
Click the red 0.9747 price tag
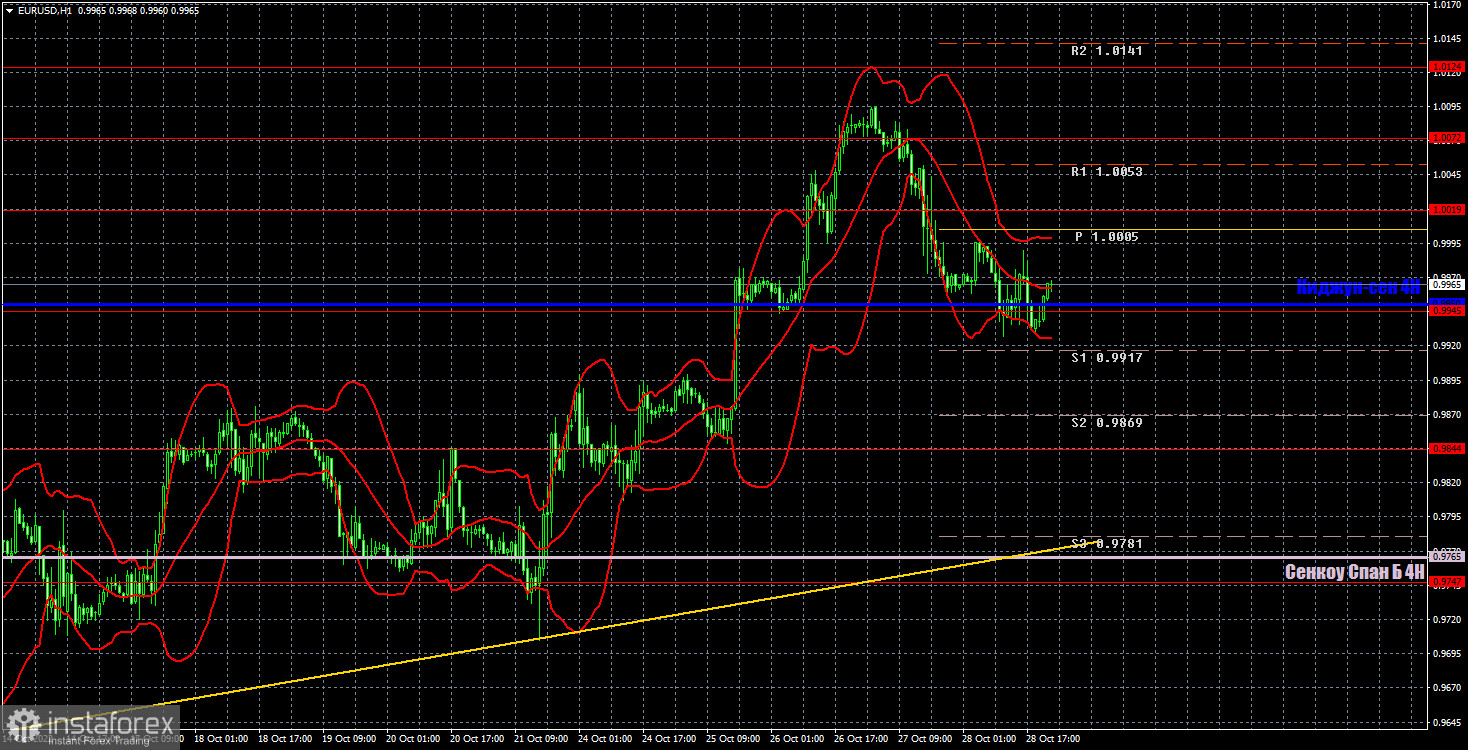tap(1448, 581)
